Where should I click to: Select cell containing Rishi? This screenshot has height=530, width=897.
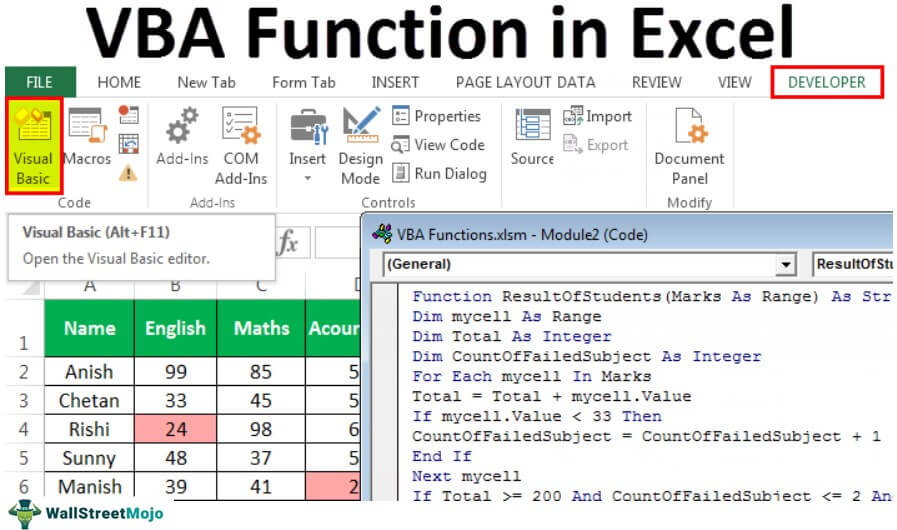pos(90,429)
